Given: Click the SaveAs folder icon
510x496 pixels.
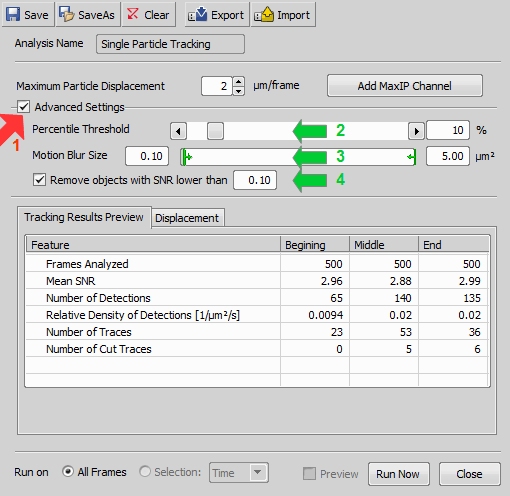Looking at the screenshot, I should [66, 14].
